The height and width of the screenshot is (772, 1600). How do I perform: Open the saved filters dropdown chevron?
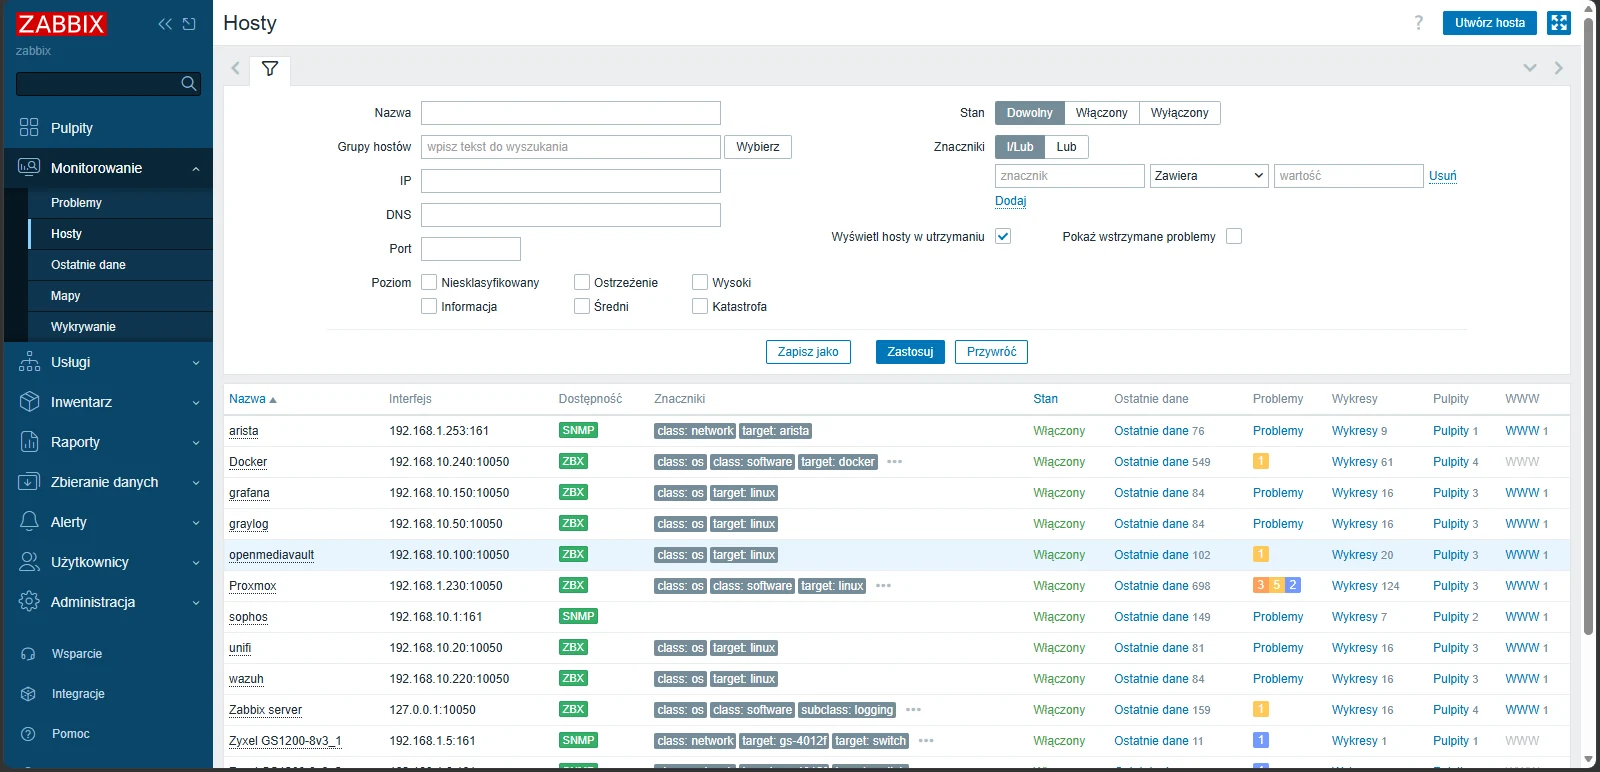1530,68
